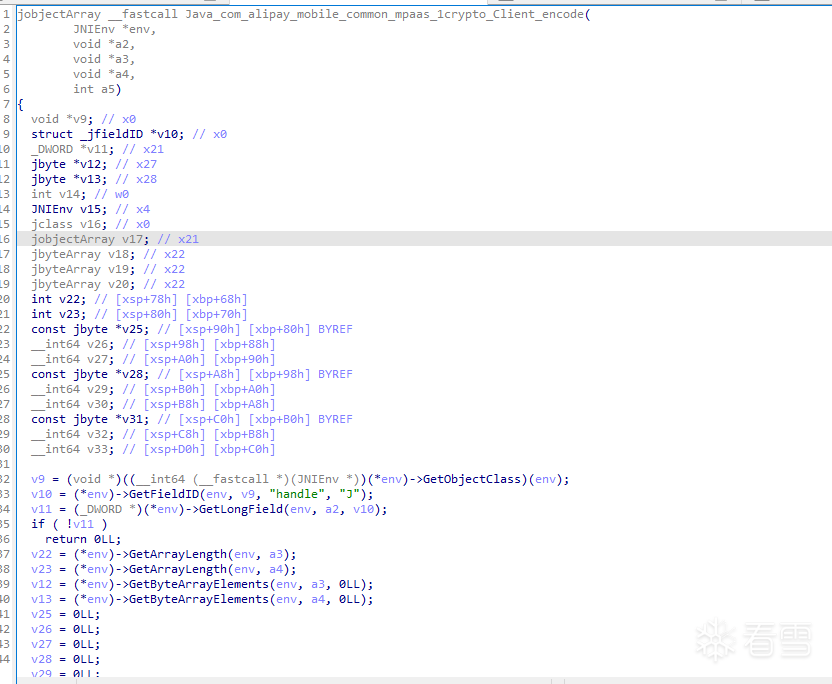Click the 'jbyte *v12;' declaration
832x684 pixels.
pos(69,164)
